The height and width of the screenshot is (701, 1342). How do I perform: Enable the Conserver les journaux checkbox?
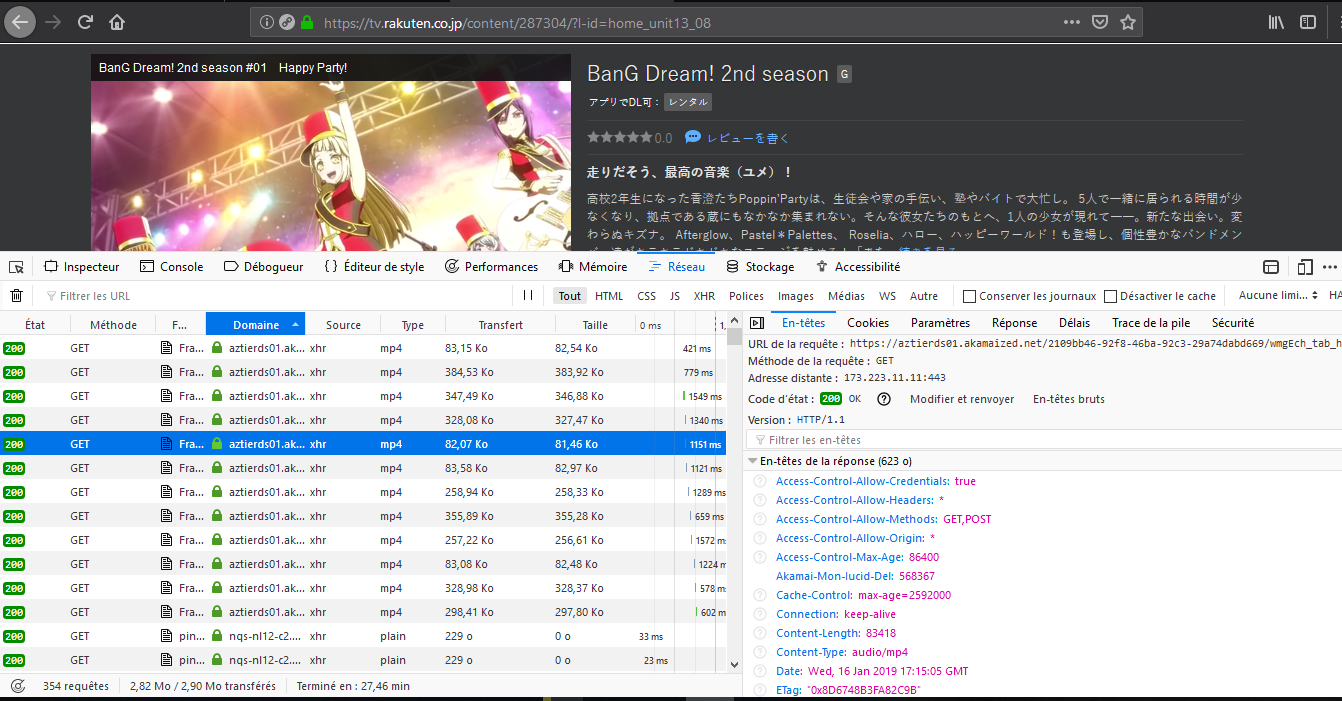coord(969,296)
